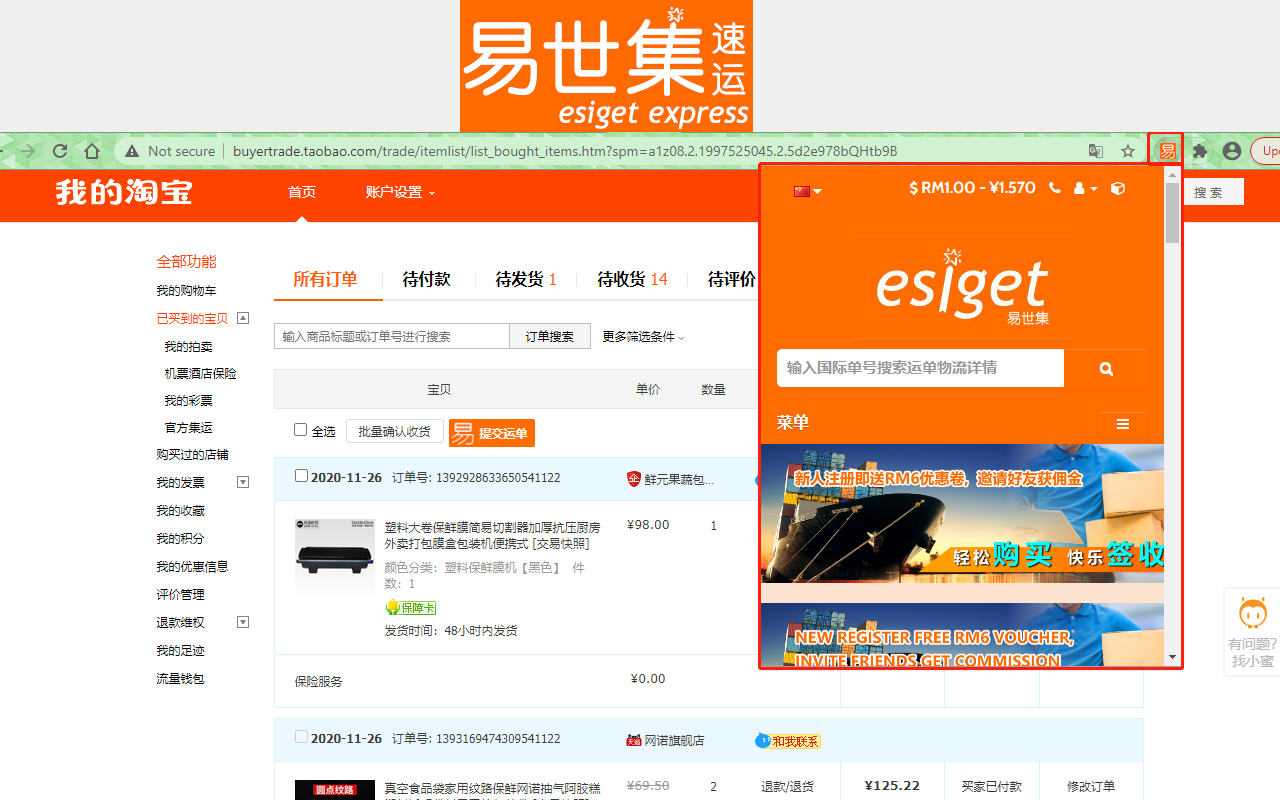Expand the 我的发票 sidebar section
1280x800 pixels.
[243, 482]
